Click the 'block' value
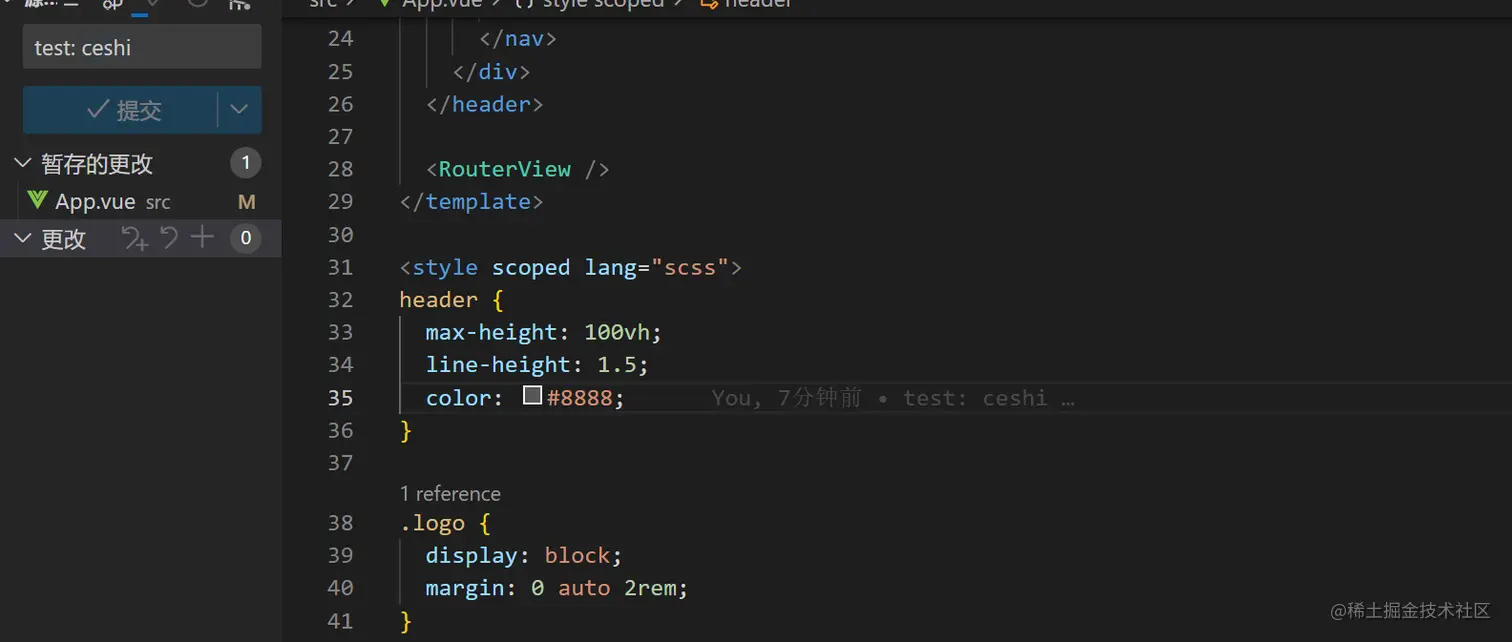 [577, 555]
